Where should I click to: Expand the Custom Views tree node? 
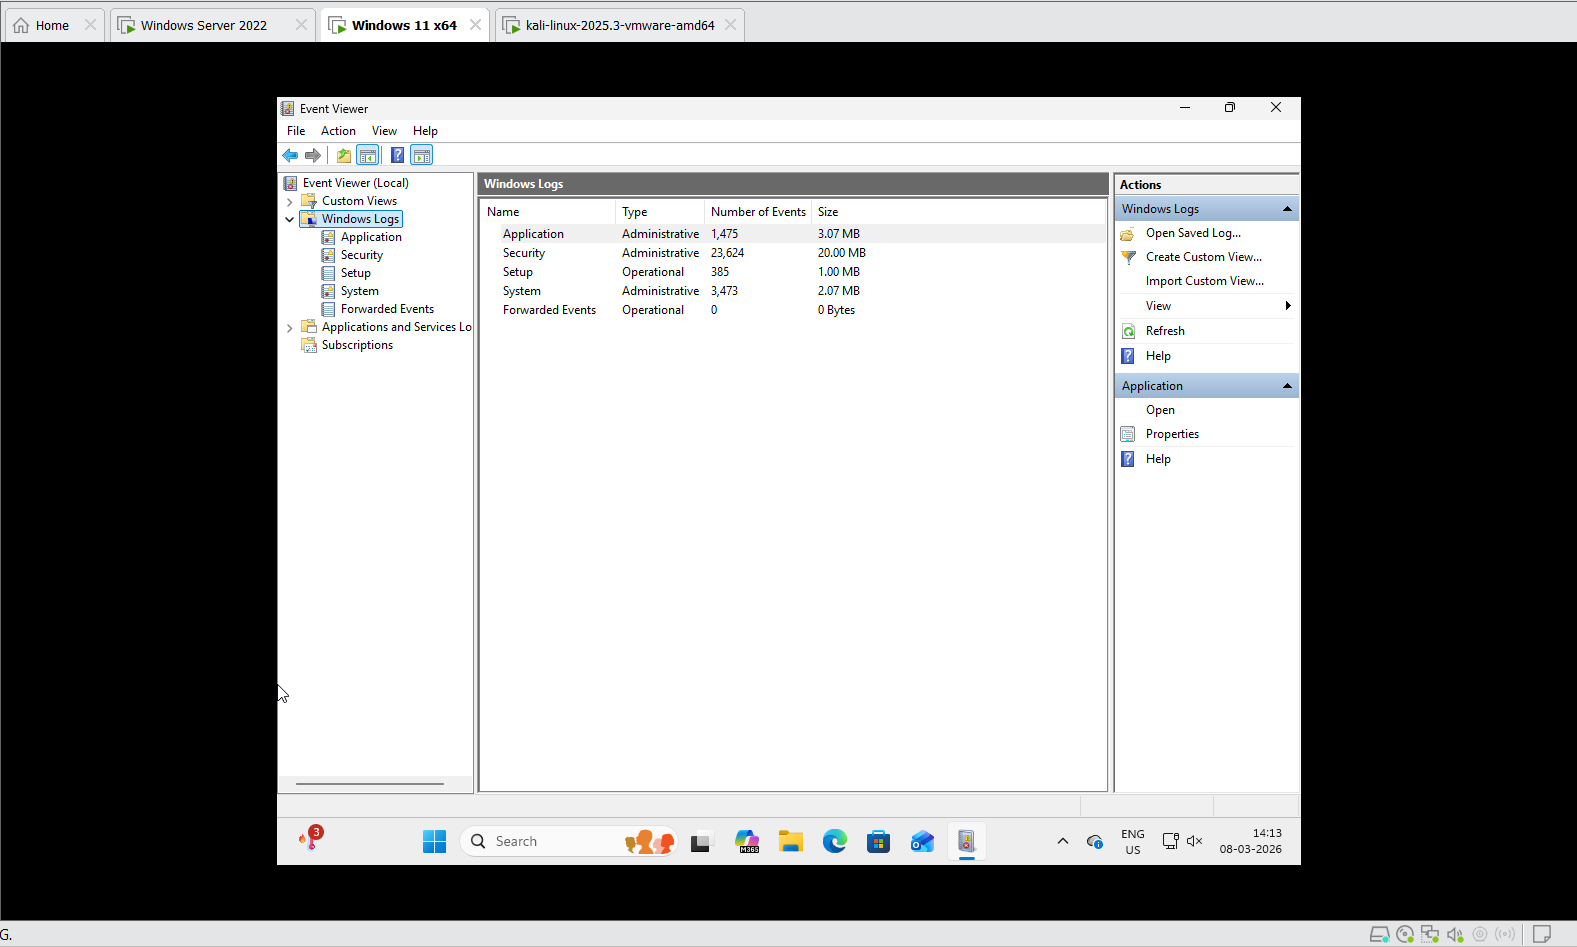point(290,202)
